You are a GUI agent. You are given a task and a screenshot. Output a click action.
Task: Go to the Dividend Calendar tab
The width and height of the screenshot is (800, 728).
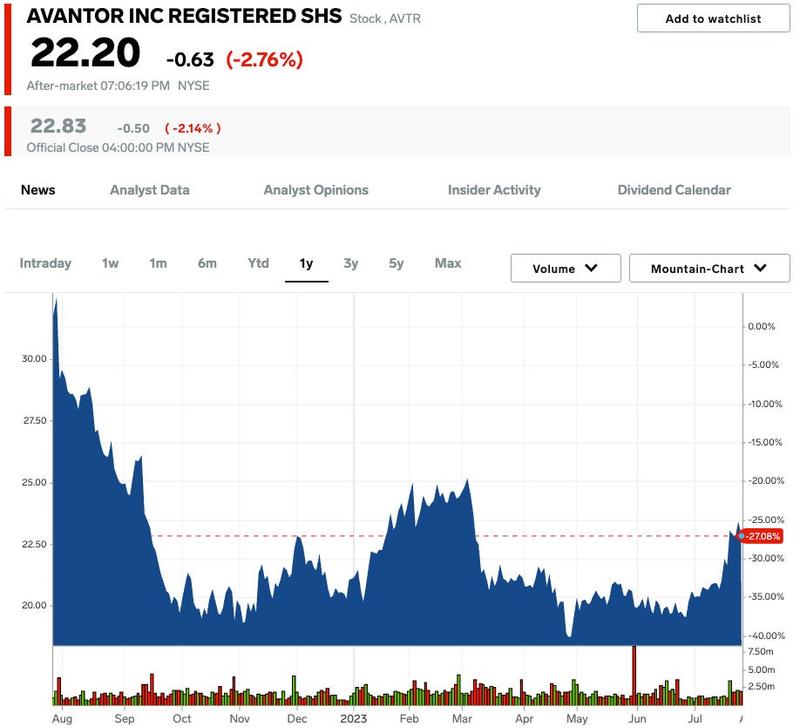coord(674,190)
